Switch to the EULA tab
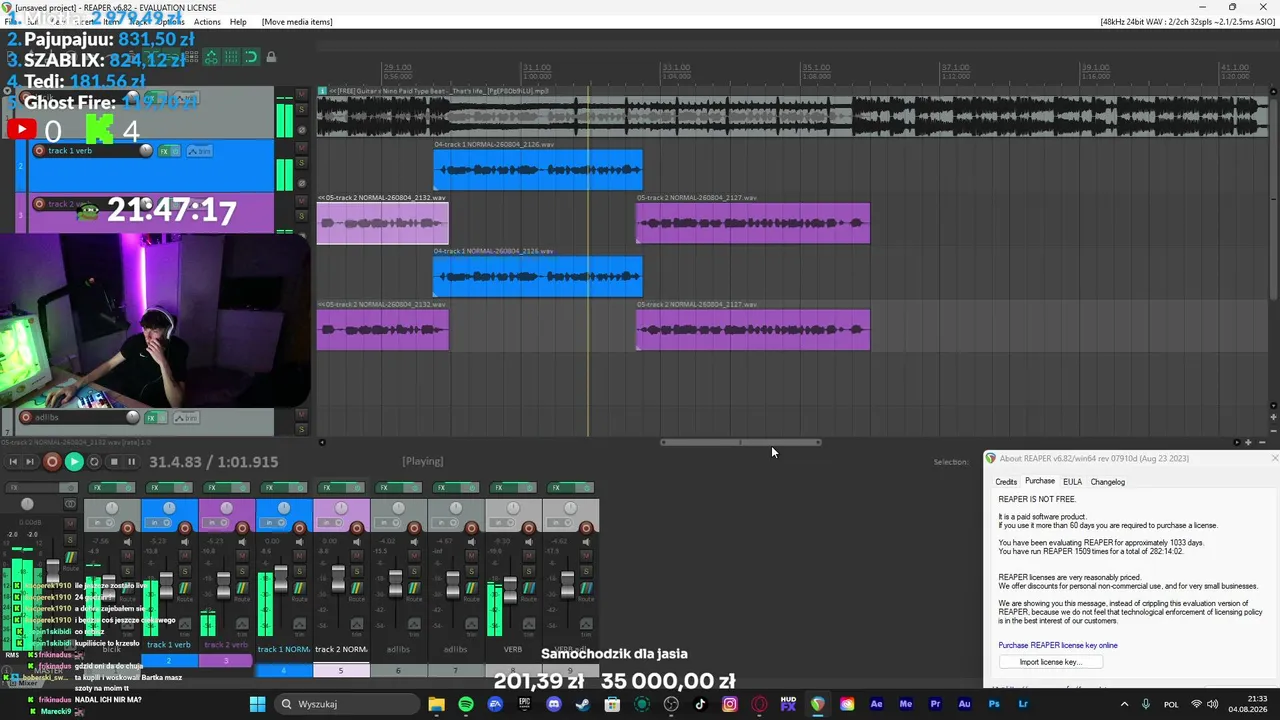This screenshot has width=1280, height=720. click(1072, 482)
